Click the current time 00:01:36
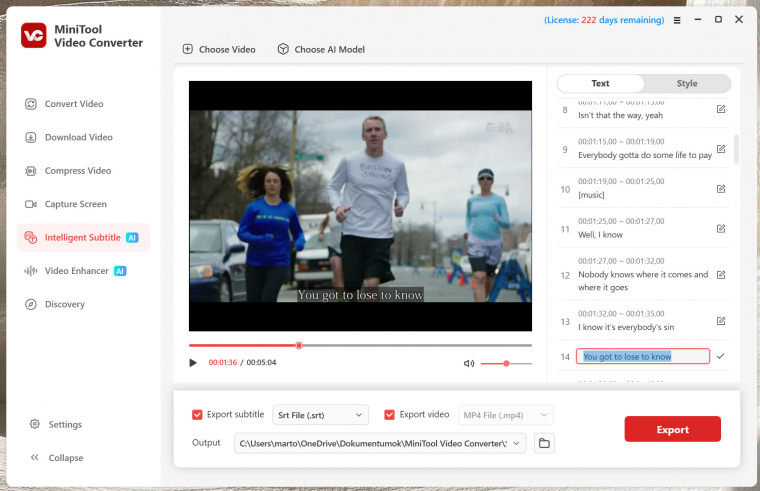This screenshot has width=760, height=491. [x=222, y=363]
